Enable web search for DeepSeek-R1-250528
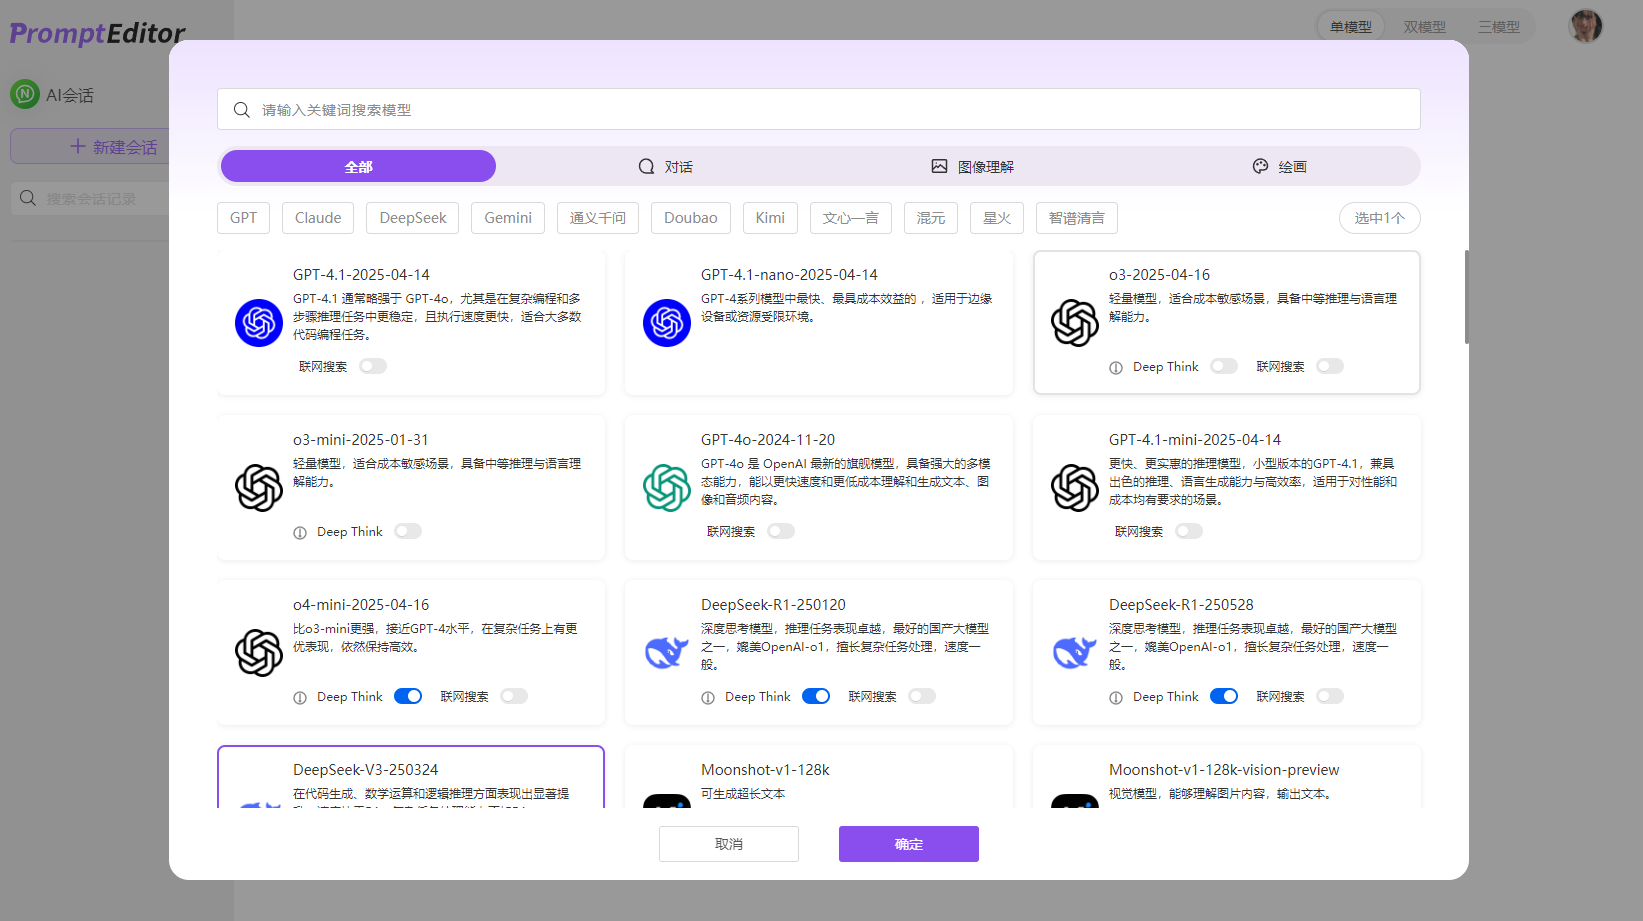The width and height of the screenshot is (1643, 921). pyautogui.click(x=1330, y=696)
